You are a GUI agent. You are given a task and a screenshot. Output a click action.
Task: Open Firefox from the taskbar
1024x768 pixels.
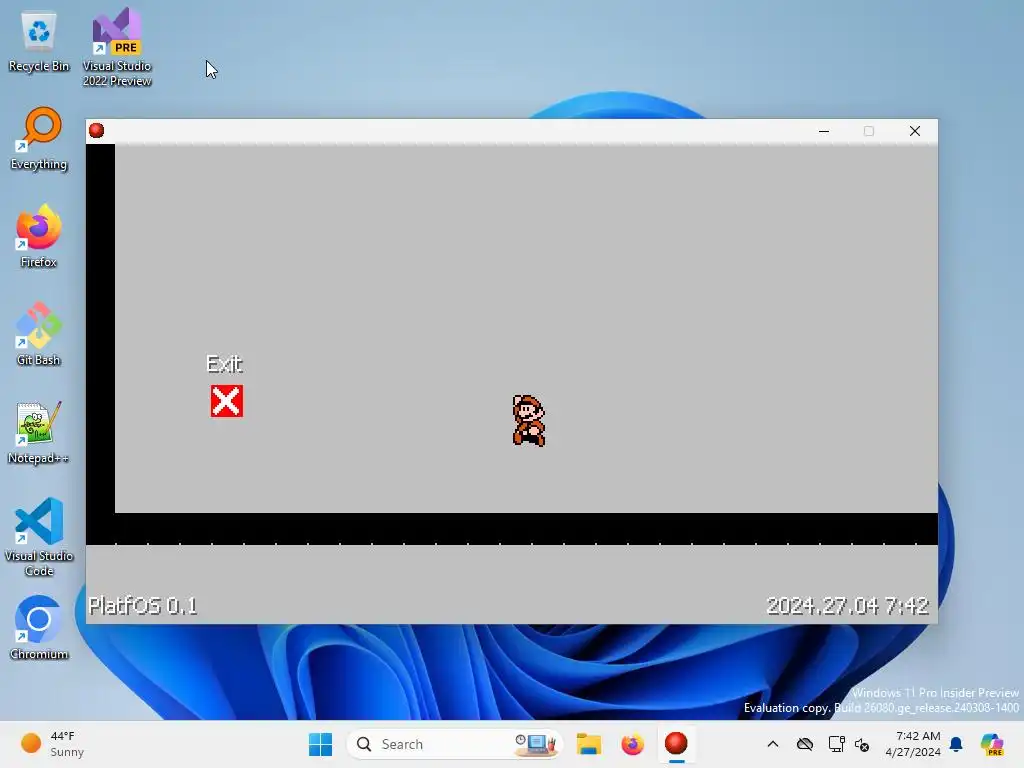pyautogui.click(x=632, y=744)
